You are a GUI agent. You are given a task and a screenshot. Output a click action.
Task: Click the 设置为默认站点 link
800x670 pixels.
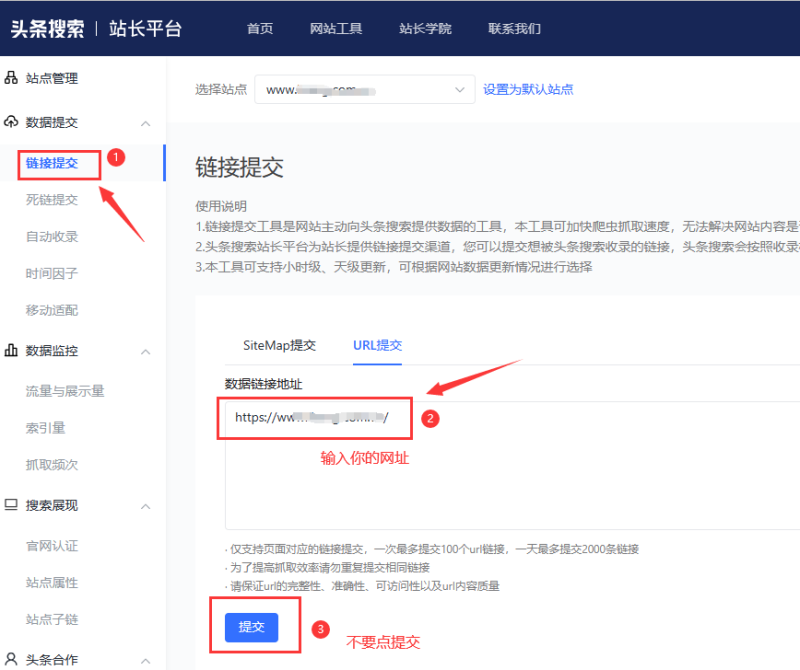[x=528, y=89]
